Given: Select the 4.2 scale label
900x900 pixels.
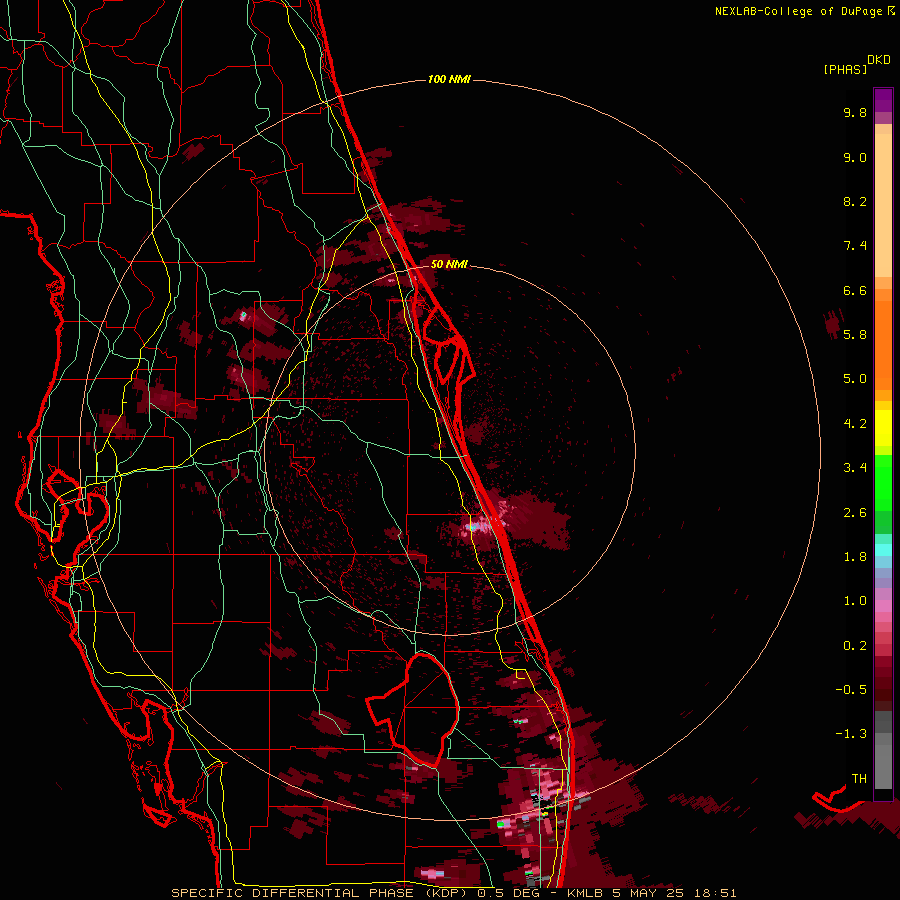Looking at the screenshot, I should click(855, 424).
